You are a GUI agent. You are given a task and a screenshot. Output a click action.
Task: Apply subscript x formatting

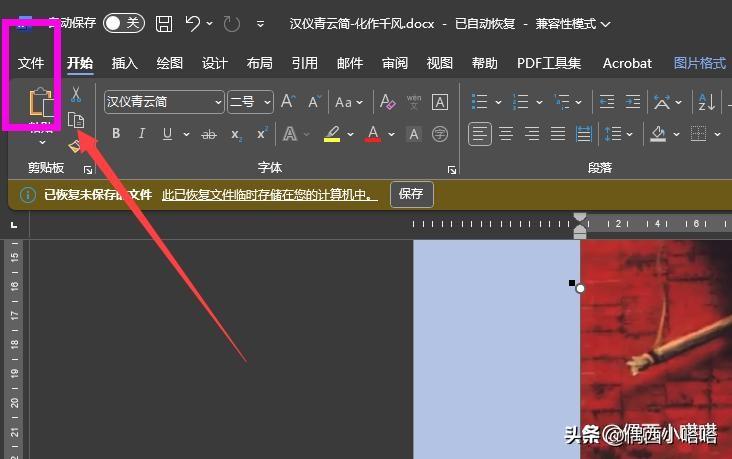(236, 135)
